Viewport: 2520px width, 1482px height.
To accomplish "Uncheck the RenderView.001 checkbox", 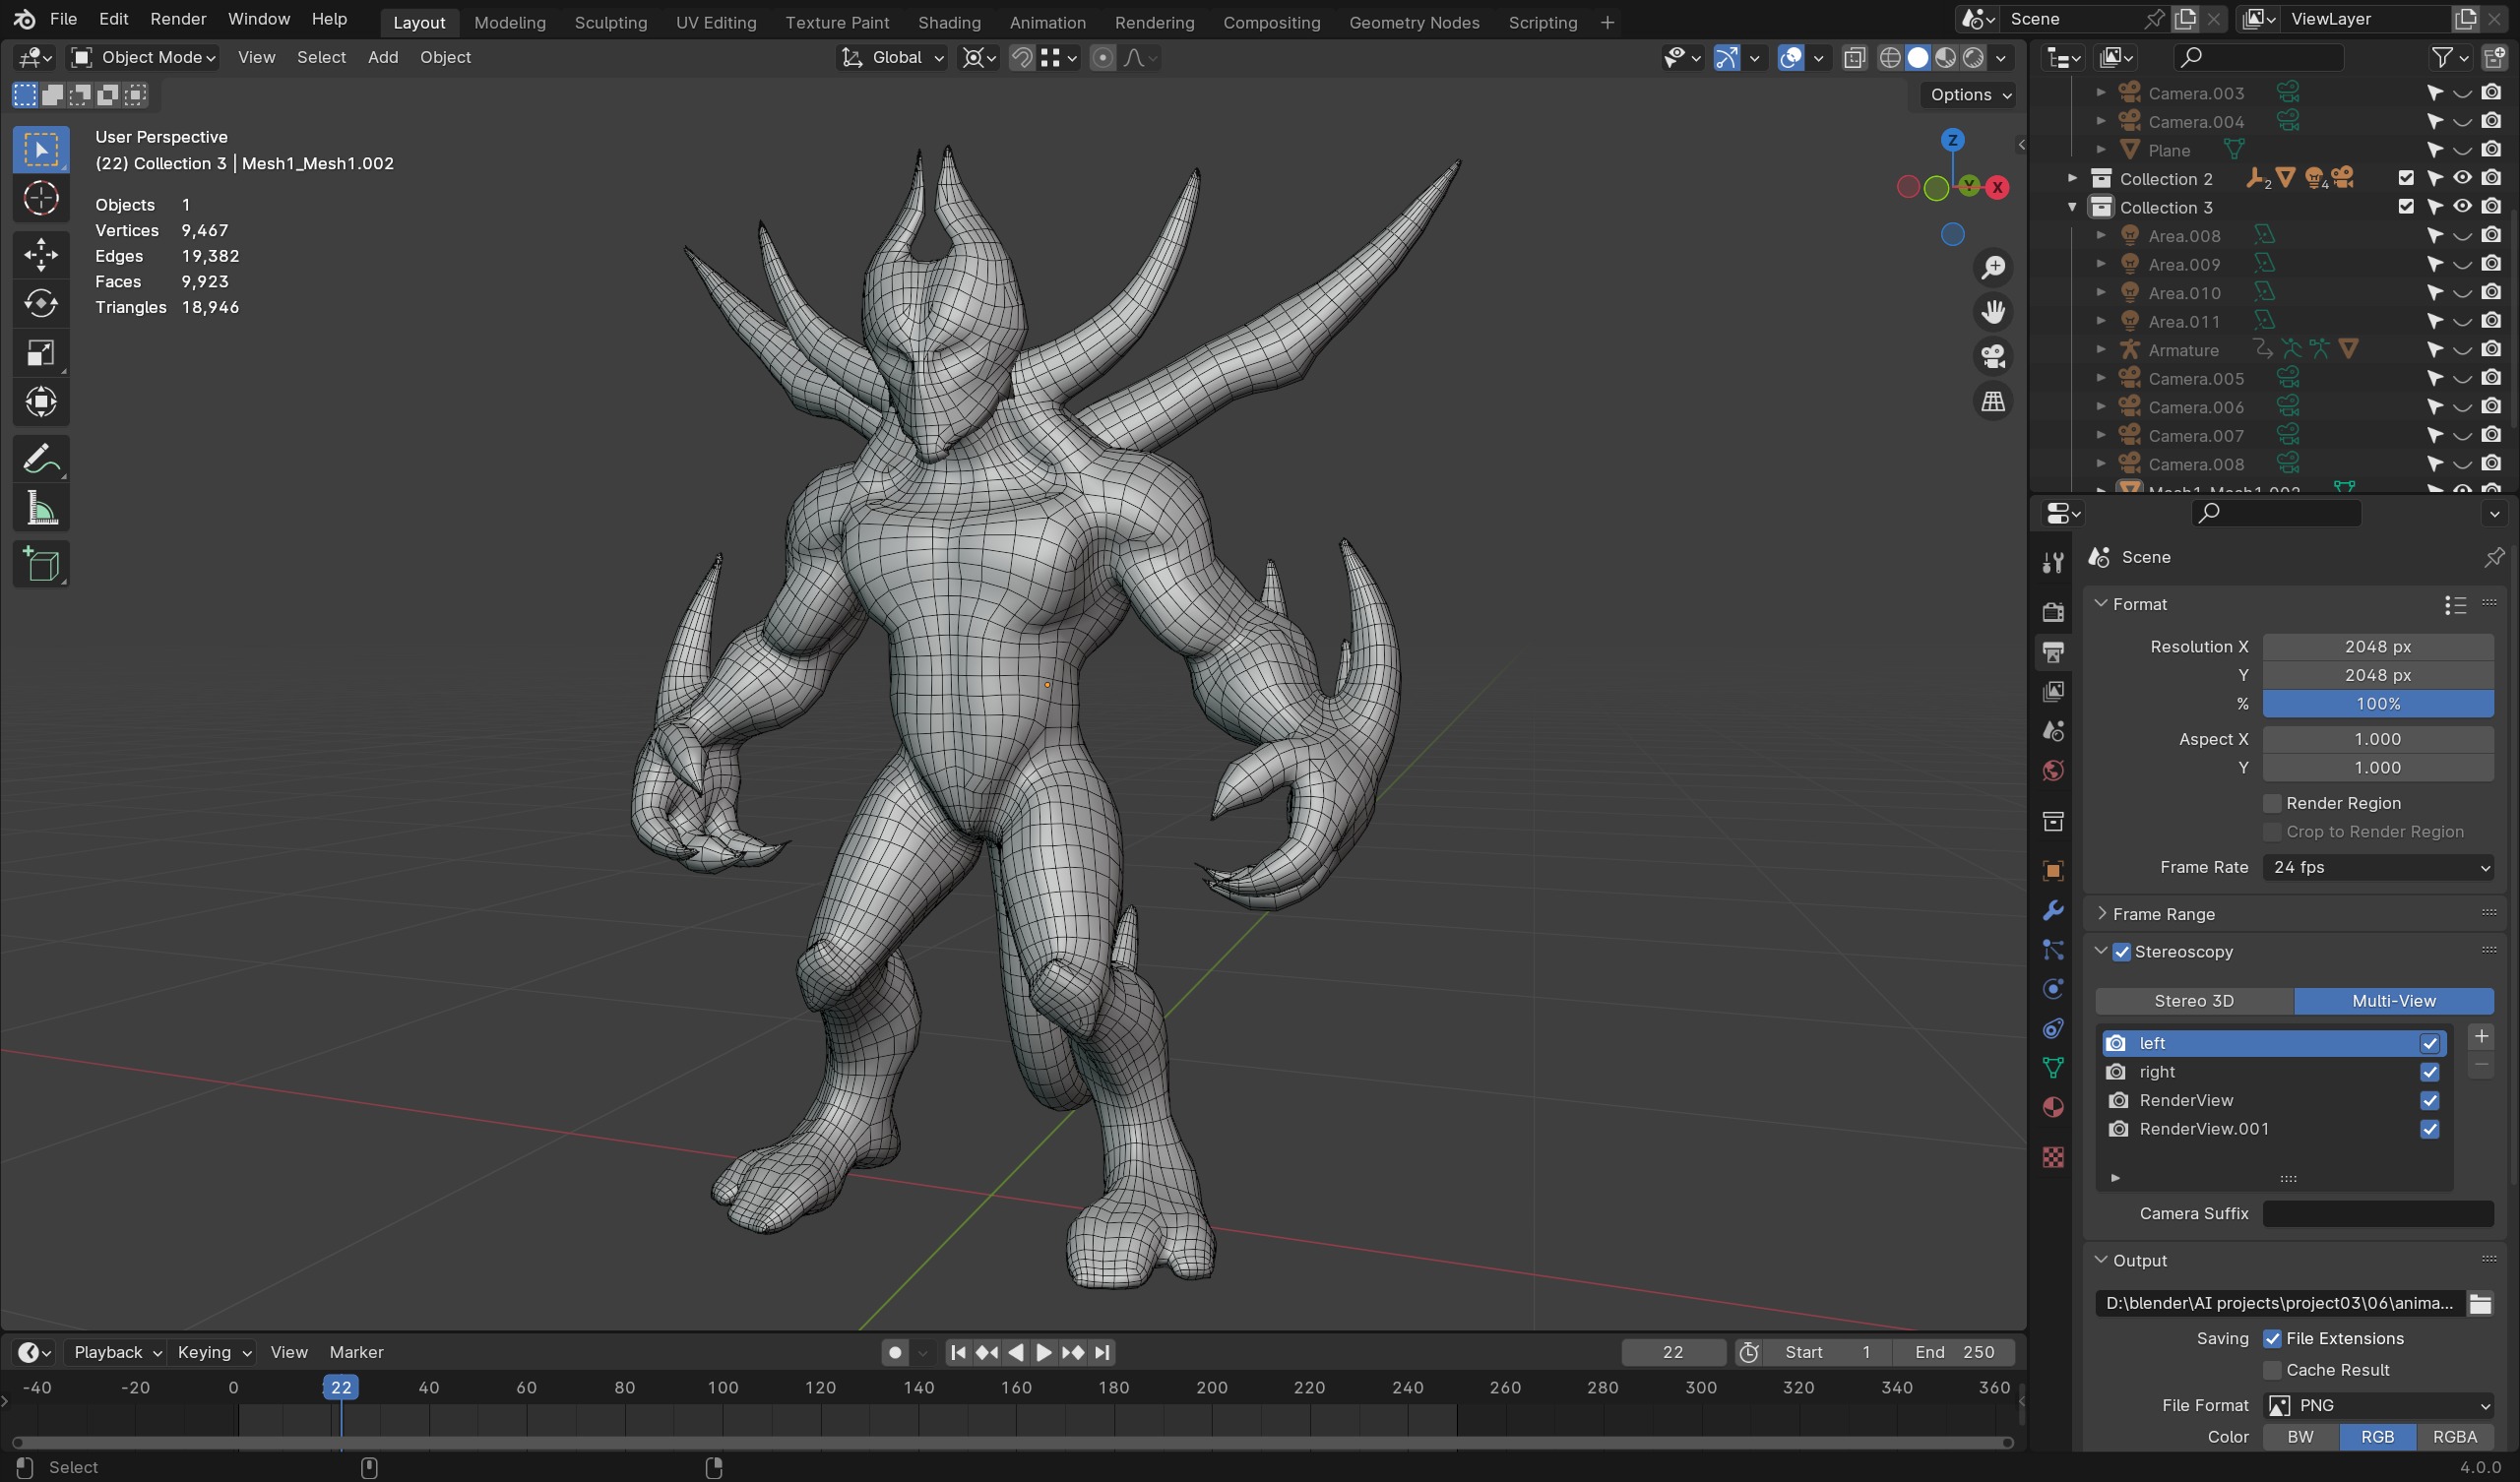I will click(2429, 1129).
